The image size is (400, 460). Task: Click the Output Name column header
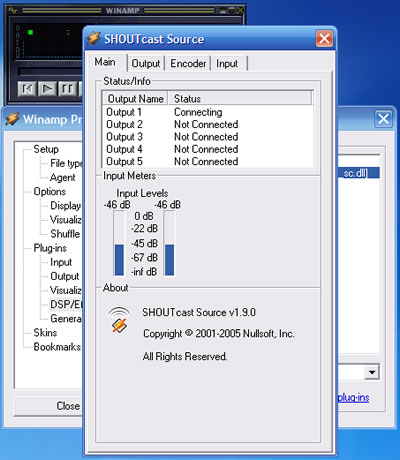(135, 99)
